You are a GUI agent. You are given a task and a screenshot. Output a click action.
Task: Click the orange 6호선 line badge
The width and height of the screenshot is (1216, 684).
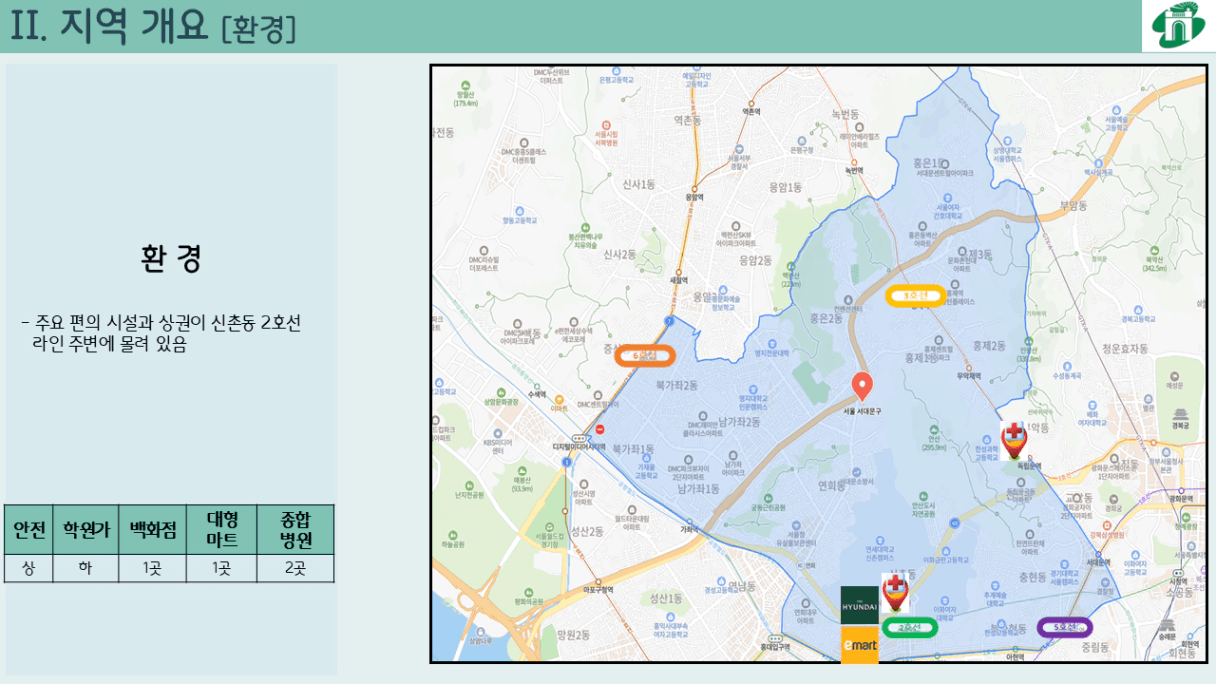(644, 356)
